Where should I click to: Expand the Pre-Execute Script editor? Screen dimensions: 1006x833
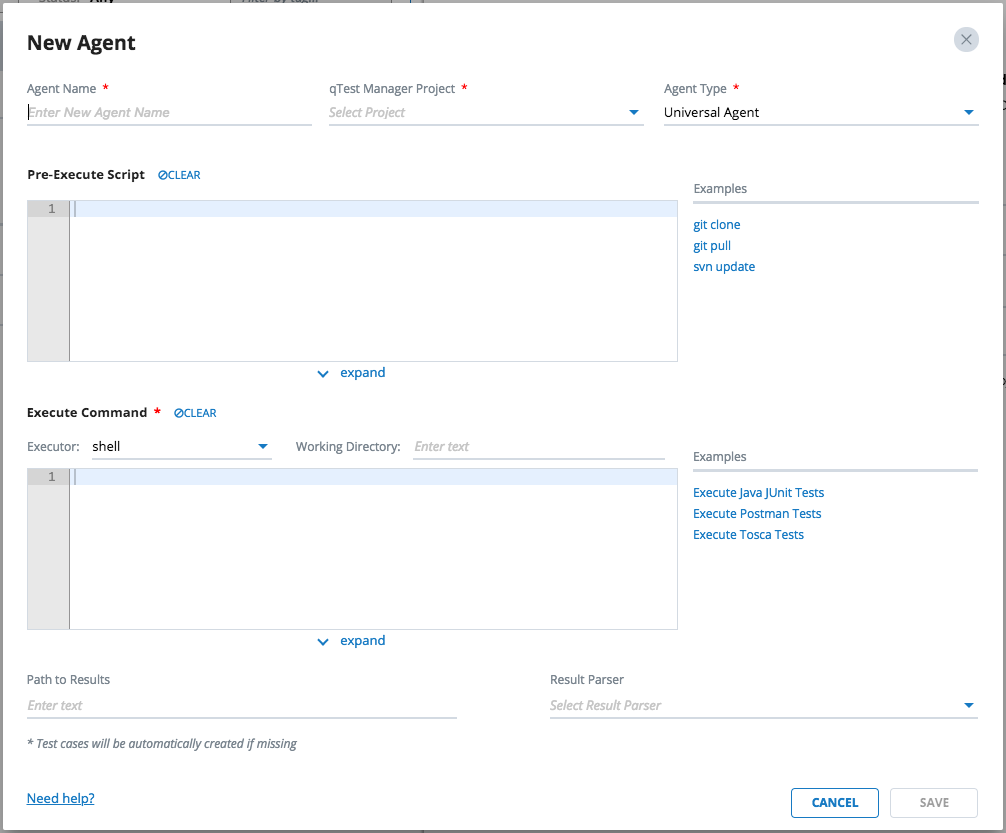pos(352,373)
